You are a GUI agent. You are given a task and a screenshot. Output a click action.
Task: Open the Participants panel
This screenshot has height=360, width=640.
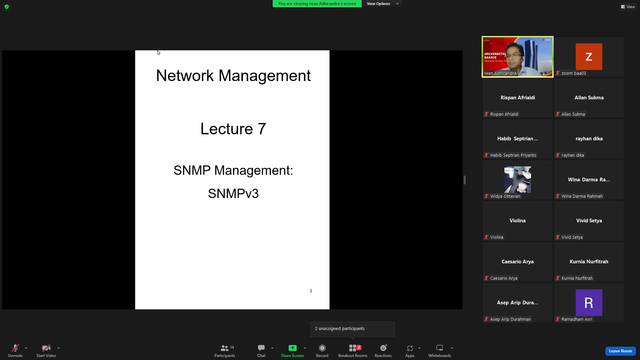click(x=224, y=350)
